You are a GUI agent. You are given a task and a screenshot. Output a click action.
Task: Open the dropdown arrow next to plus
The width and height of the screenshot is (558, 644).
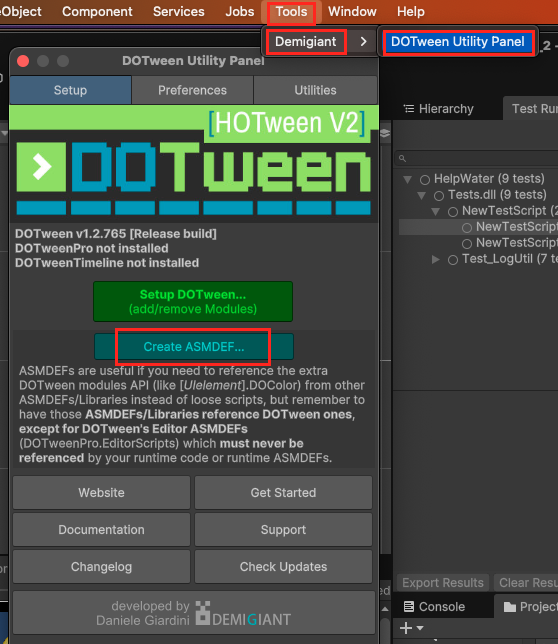(x=420, y=628)
